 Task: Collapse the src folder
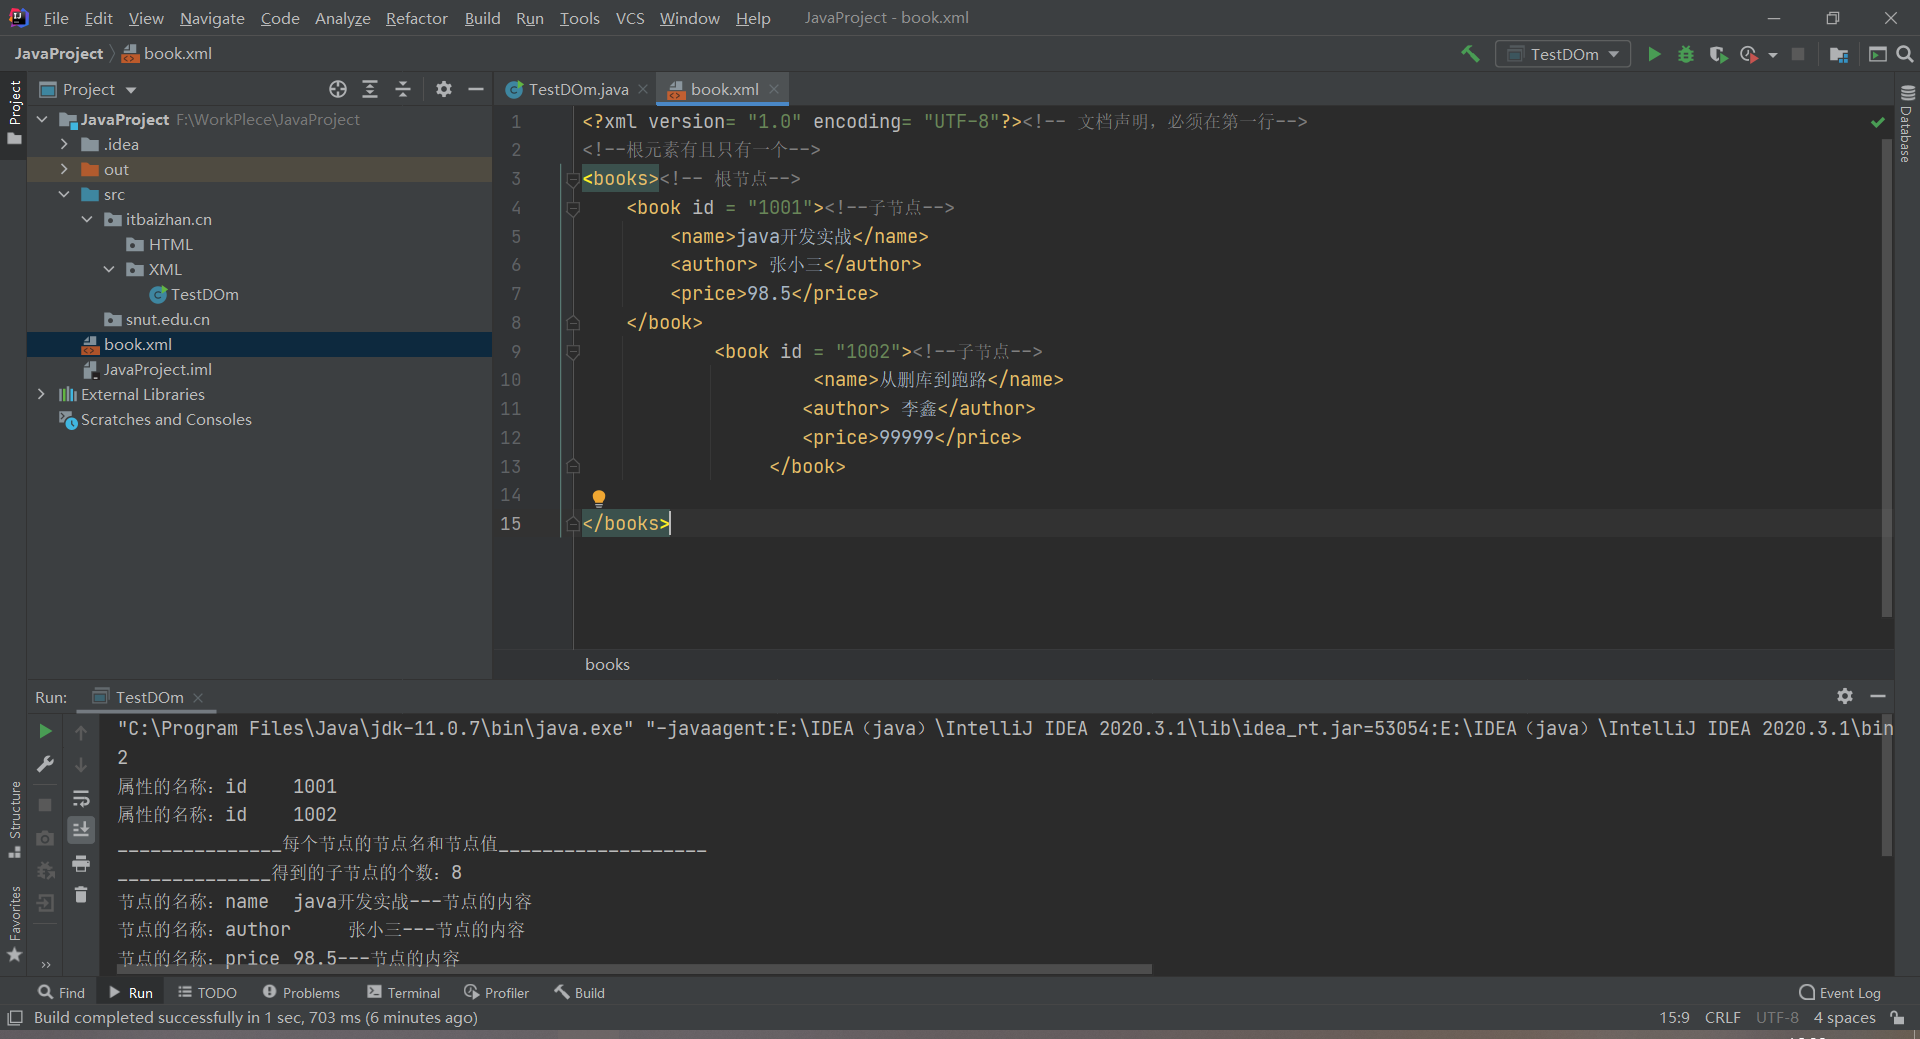(64, 194)
